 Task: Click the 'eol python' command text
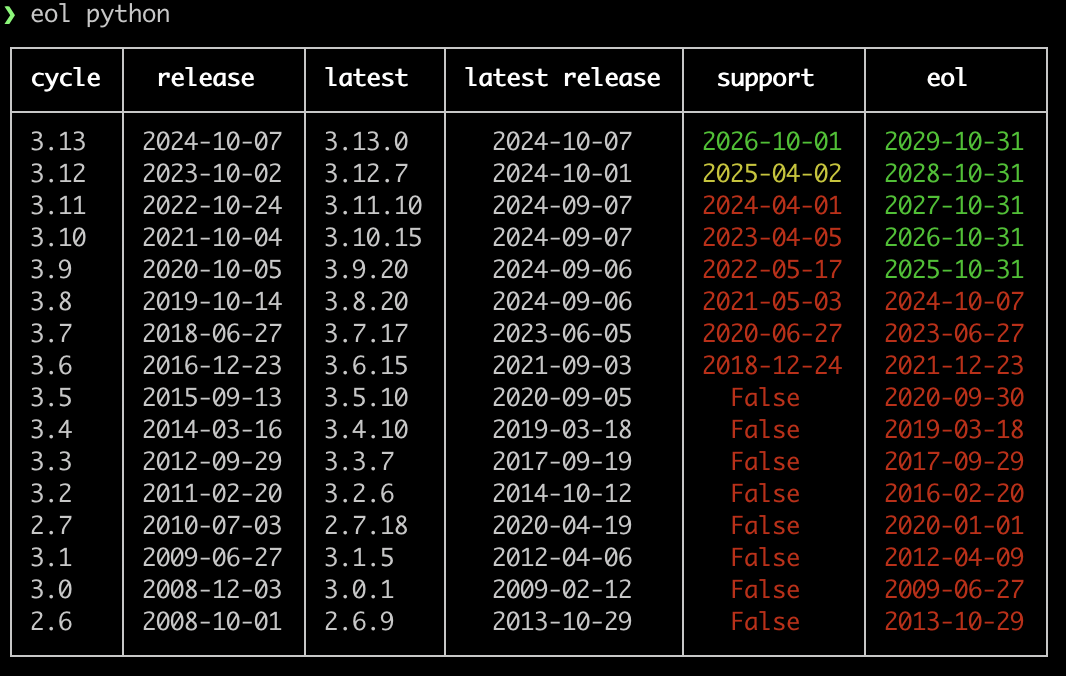tap(100, 14)
